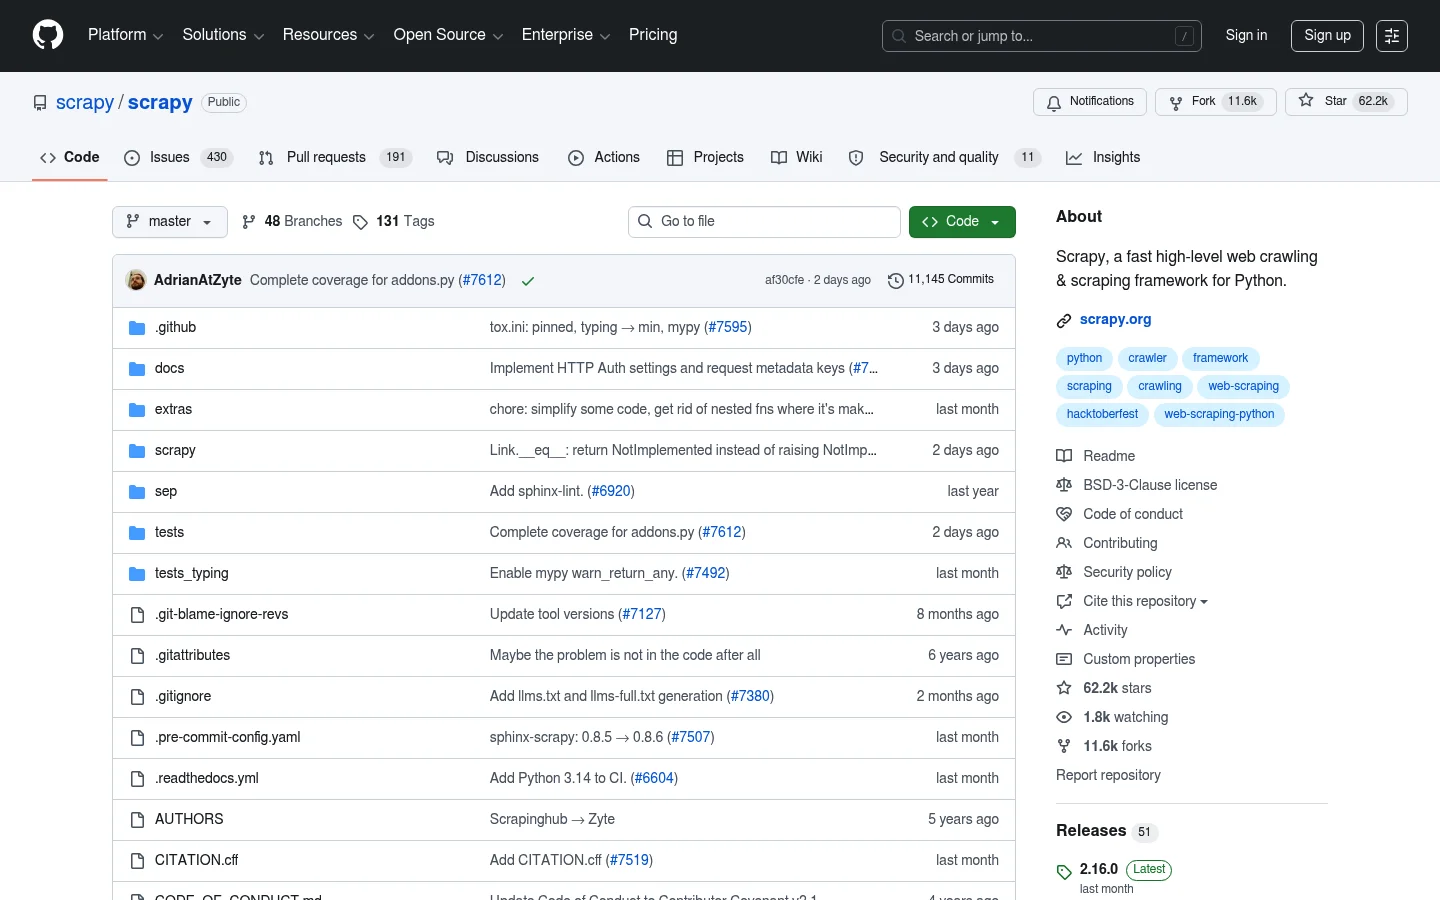Expand the Resources menu
1440x900 pixels.
328,35
